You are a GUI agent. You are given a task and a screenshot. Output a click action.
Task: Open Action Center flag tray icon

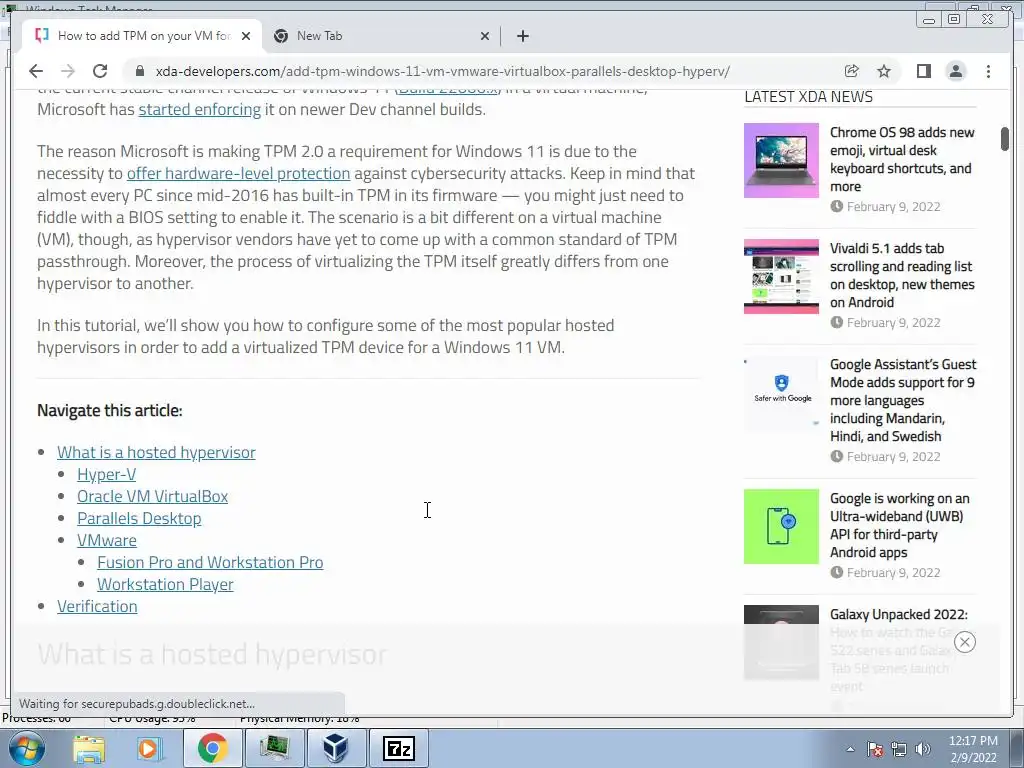click(x=874, y=749)
